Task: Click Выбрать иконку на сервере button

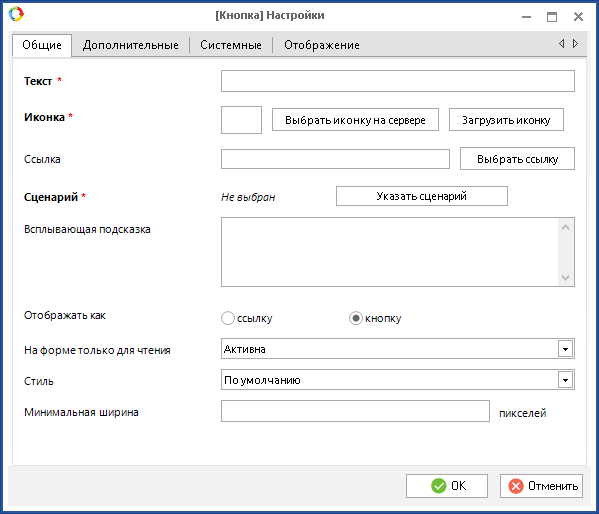Action: 355,120
